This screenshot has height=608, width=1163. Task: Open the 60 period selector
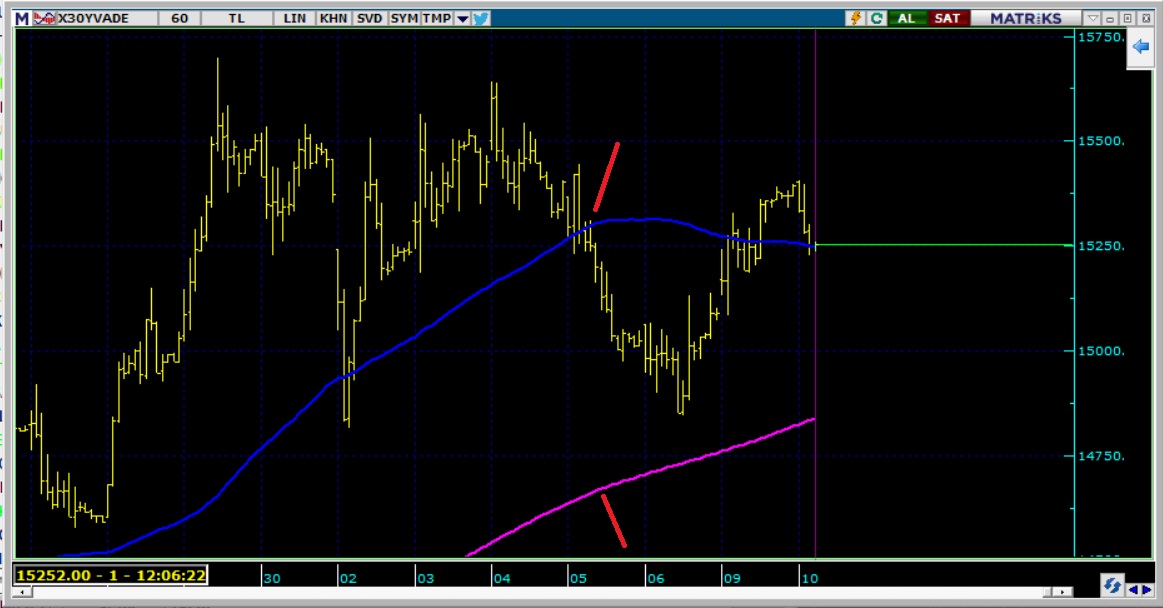pos(179,18)
